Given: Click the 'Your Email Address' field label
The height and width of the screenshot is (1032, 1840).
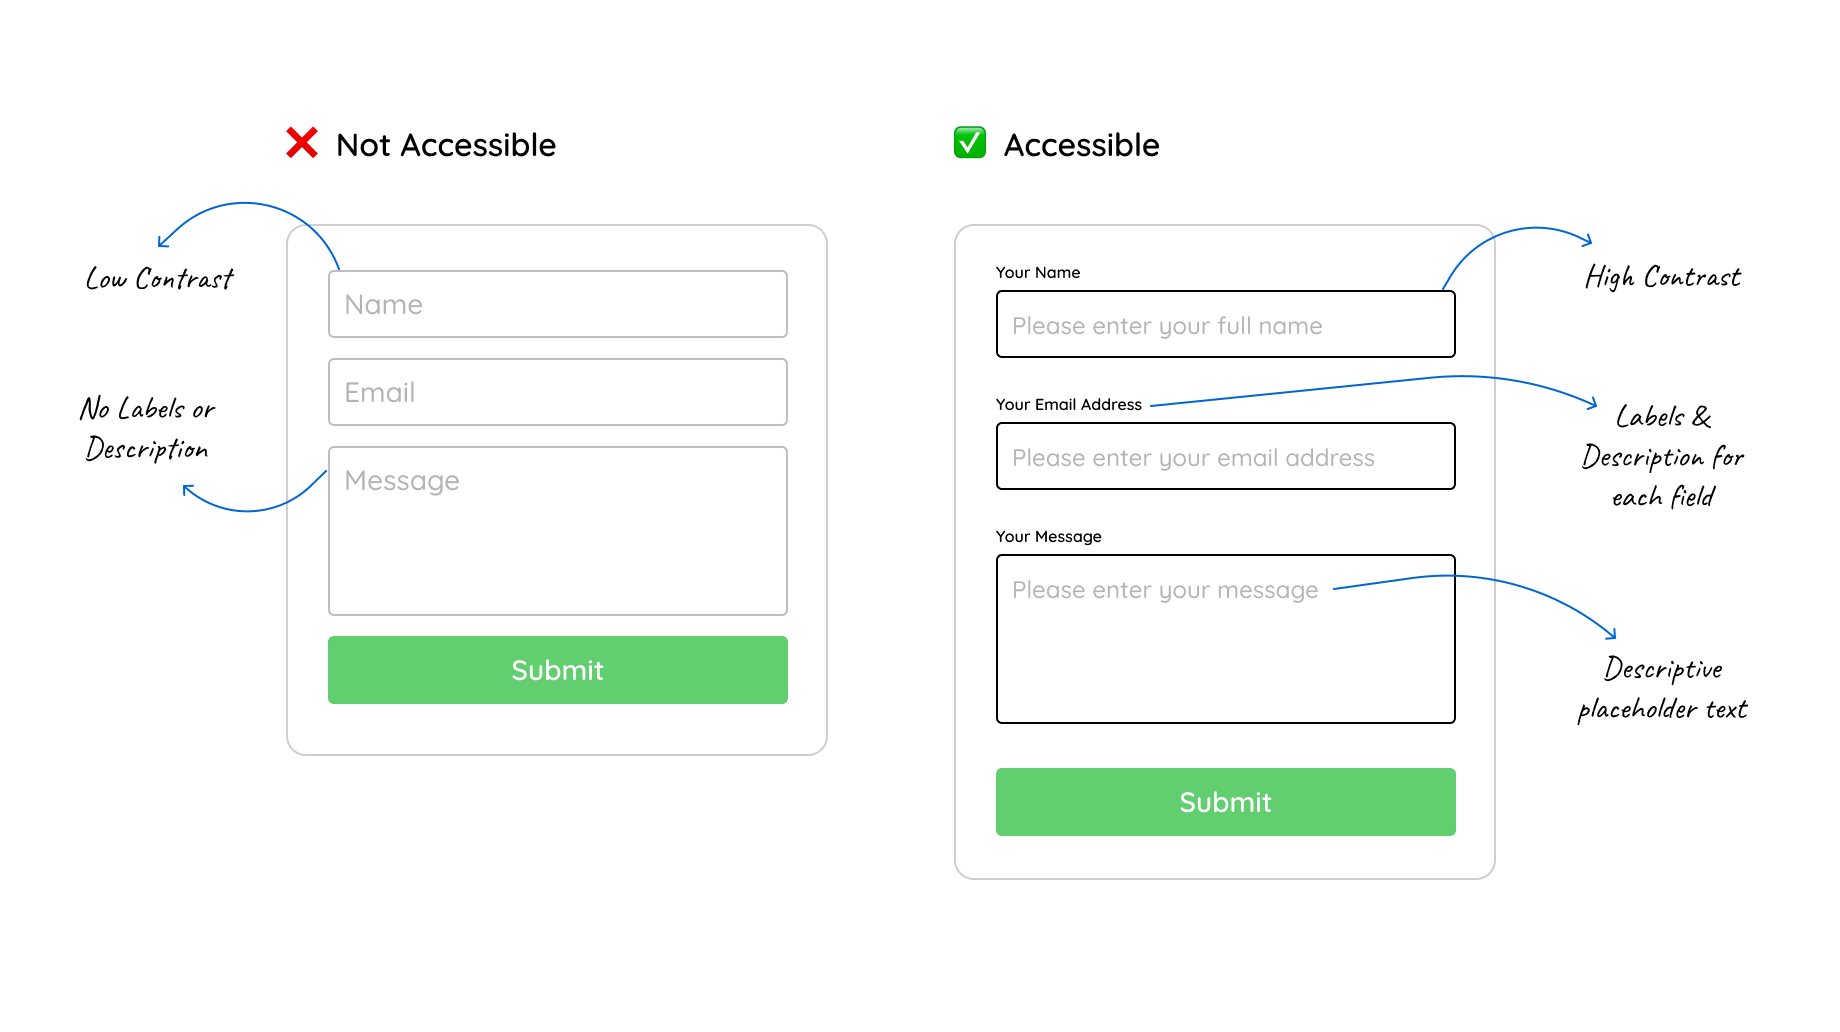Looking at the screenshot, I should click(x=1069, y=404).
